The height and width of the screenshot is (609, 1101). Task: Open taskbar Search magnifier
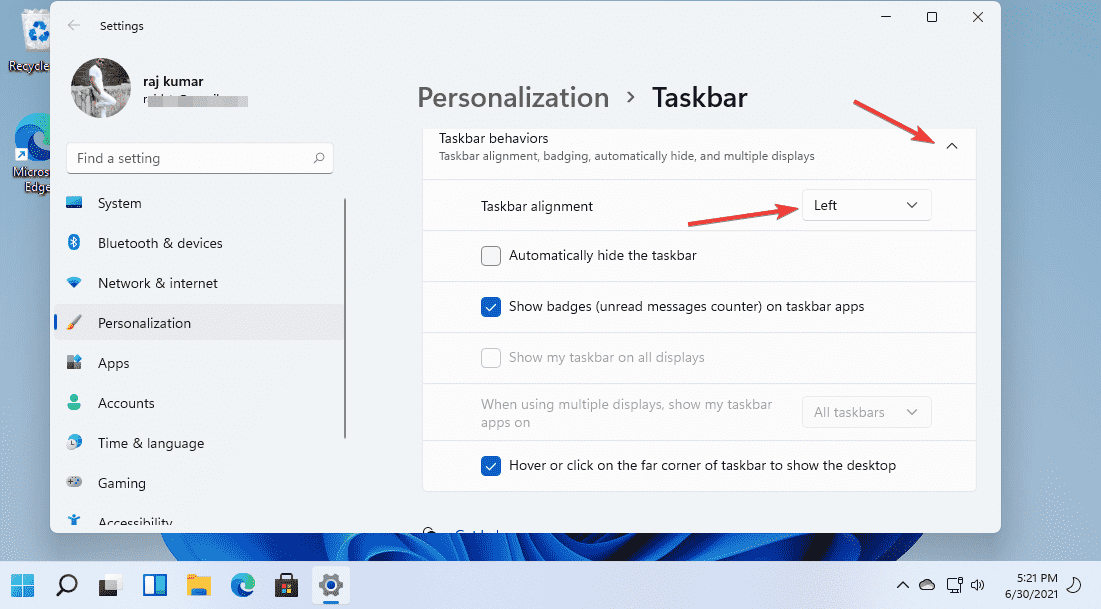point(67,585)
